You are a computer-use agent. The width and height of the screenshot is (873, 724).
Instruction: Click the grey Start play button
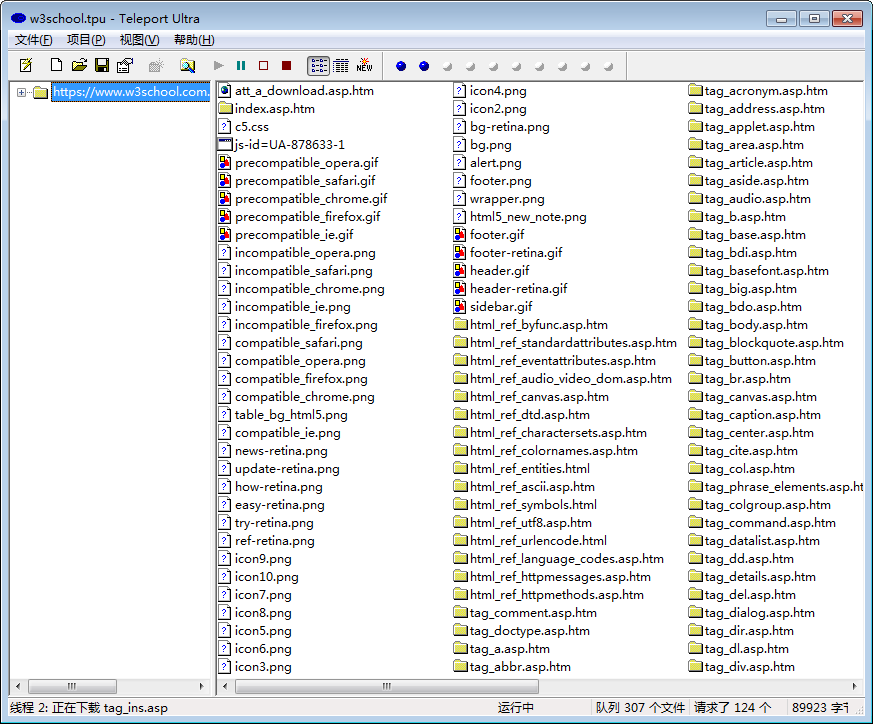(218, 66)
